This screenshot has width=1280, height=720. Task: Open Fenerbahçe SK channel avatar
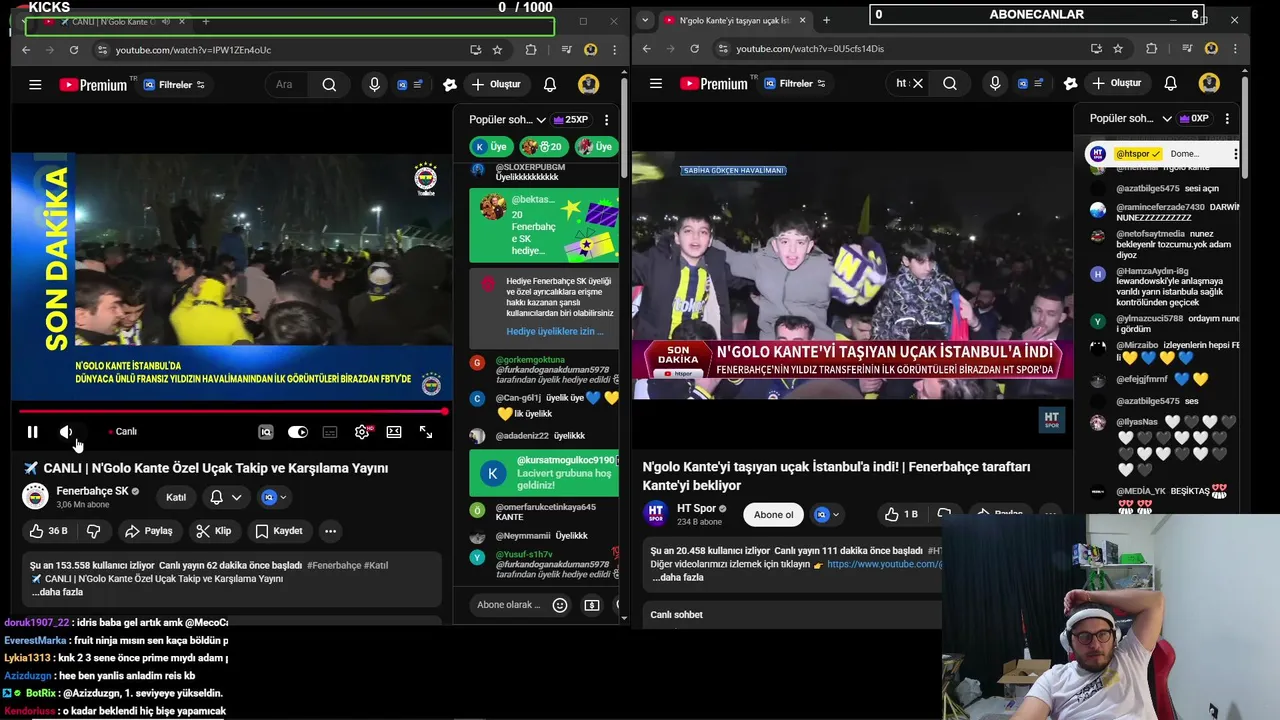click(x=35, y=496)
